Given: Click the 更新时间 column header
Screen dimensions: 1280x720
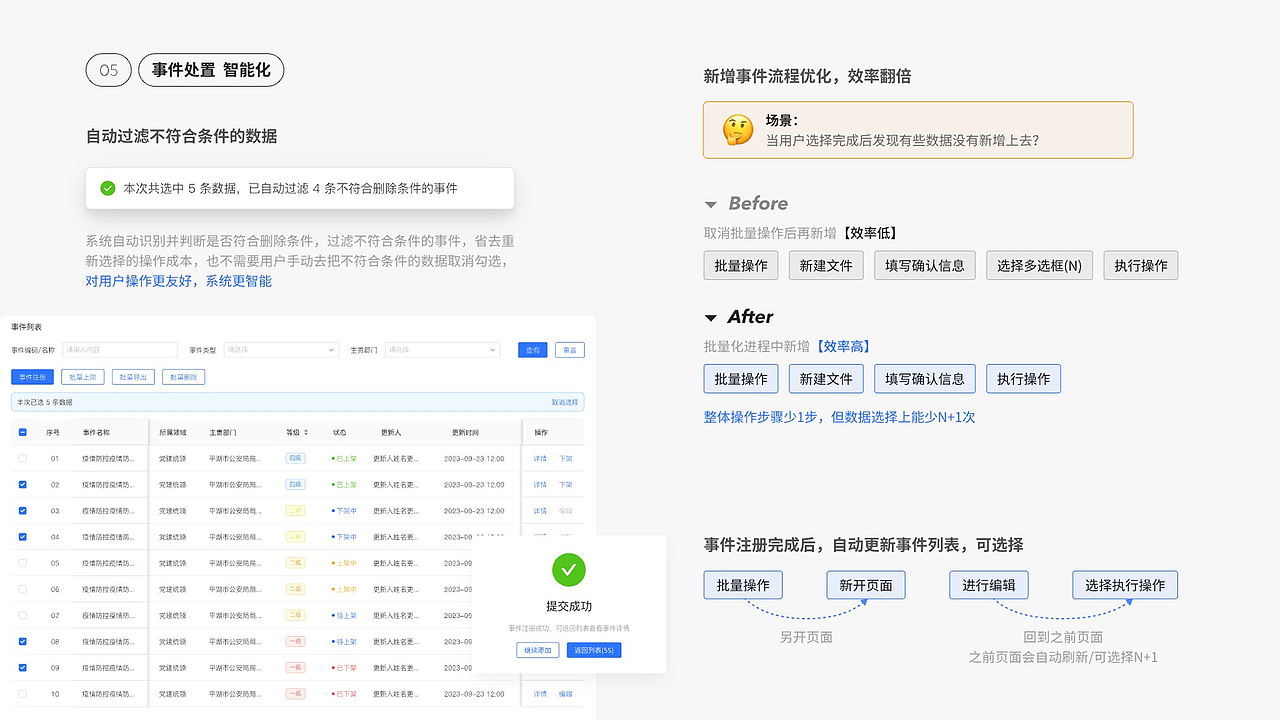Looking at the screenshot, I should [x=465, y=433].
